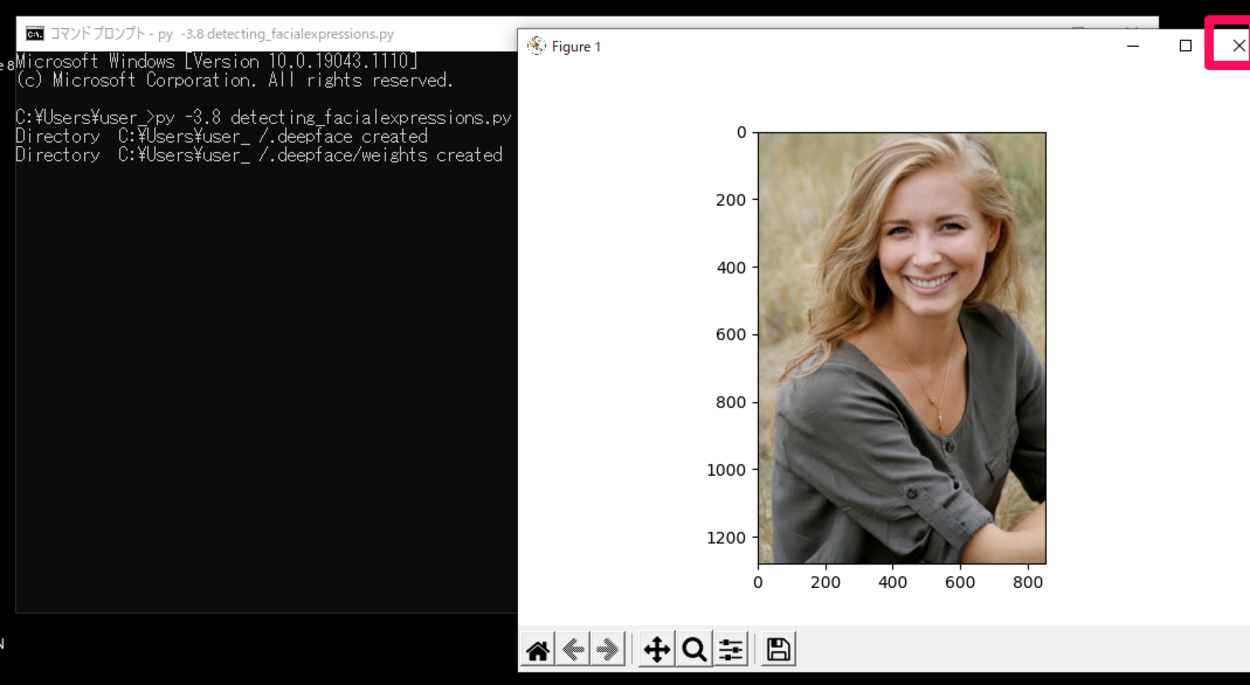Click the smiling woman photo in the plot
The image size is (1250, 685).
(901, 348)
